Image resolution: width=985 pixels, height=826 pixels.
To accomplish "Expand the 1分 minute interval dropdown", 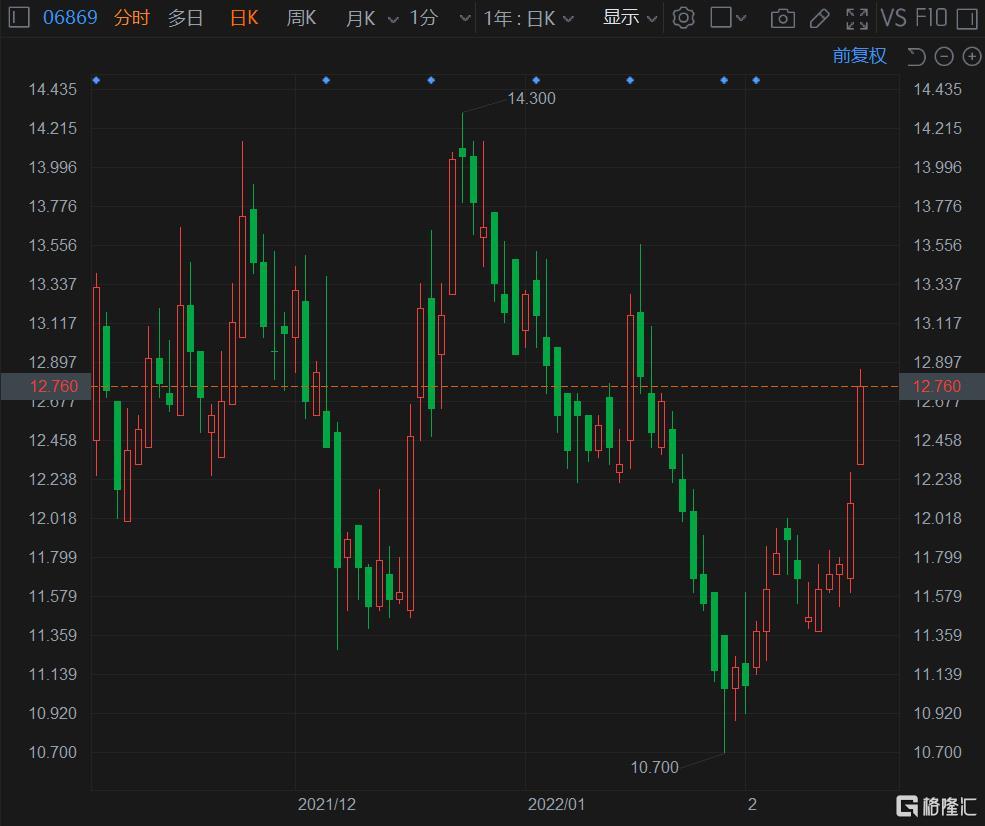I will coord(464,19).
